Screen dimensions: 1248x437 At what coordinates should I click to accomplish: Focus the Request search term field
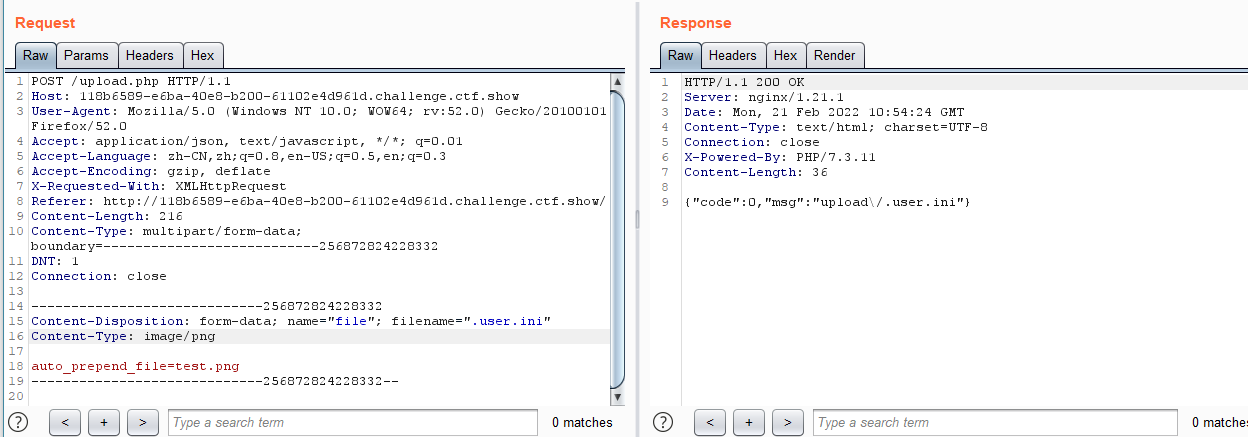pos(353,422)
